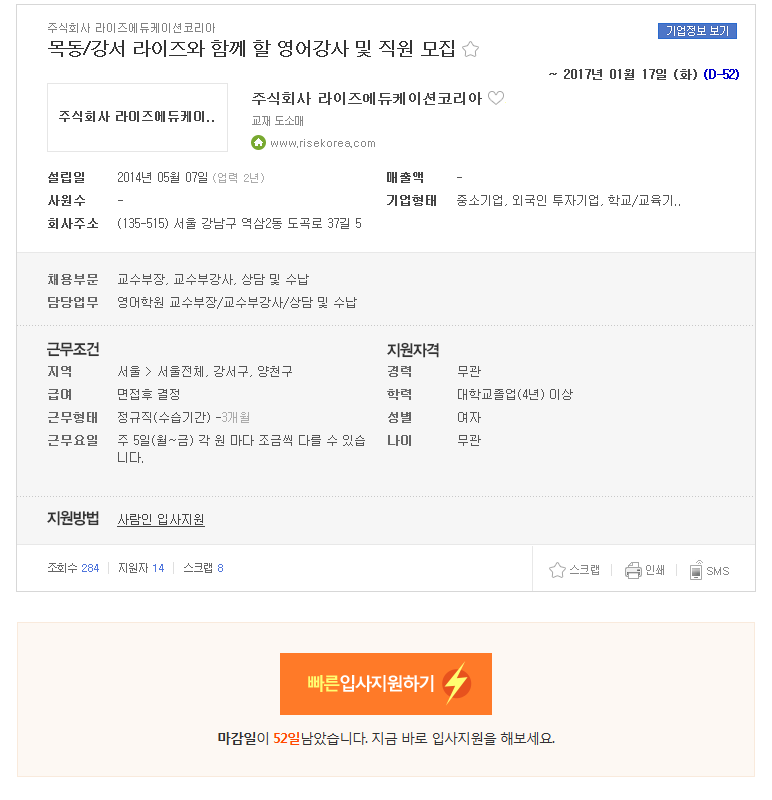Visit www.risekorea.com website link

(x=323, y=143)
